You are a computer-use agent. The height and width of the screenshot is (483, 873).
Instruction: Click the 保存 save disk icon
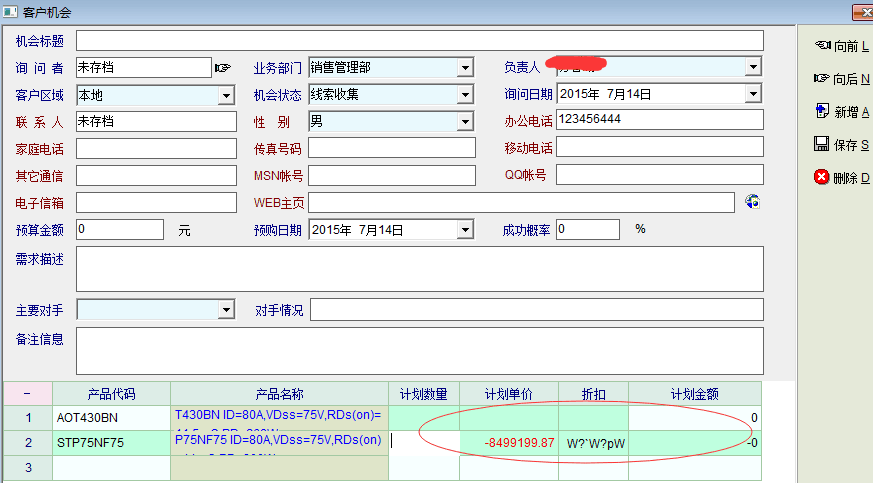click(x=822, y=144)
